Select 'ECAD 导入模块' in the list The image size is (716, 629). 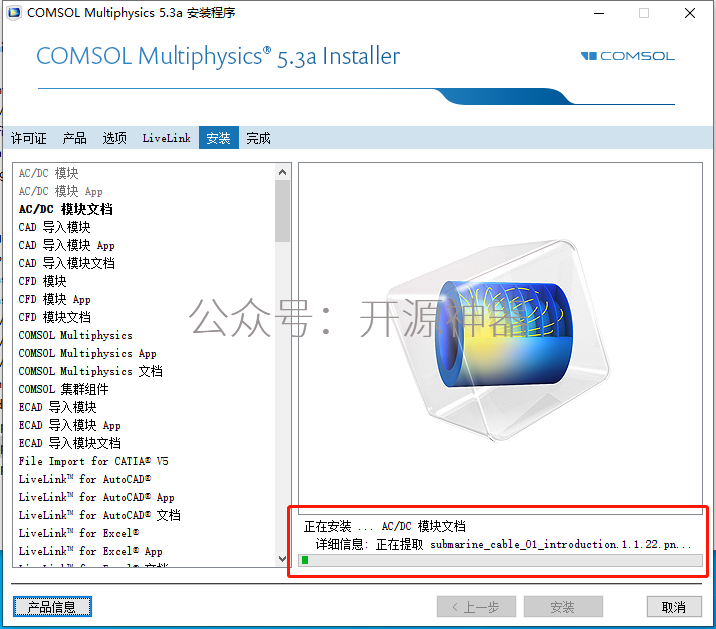coord(58,407)
